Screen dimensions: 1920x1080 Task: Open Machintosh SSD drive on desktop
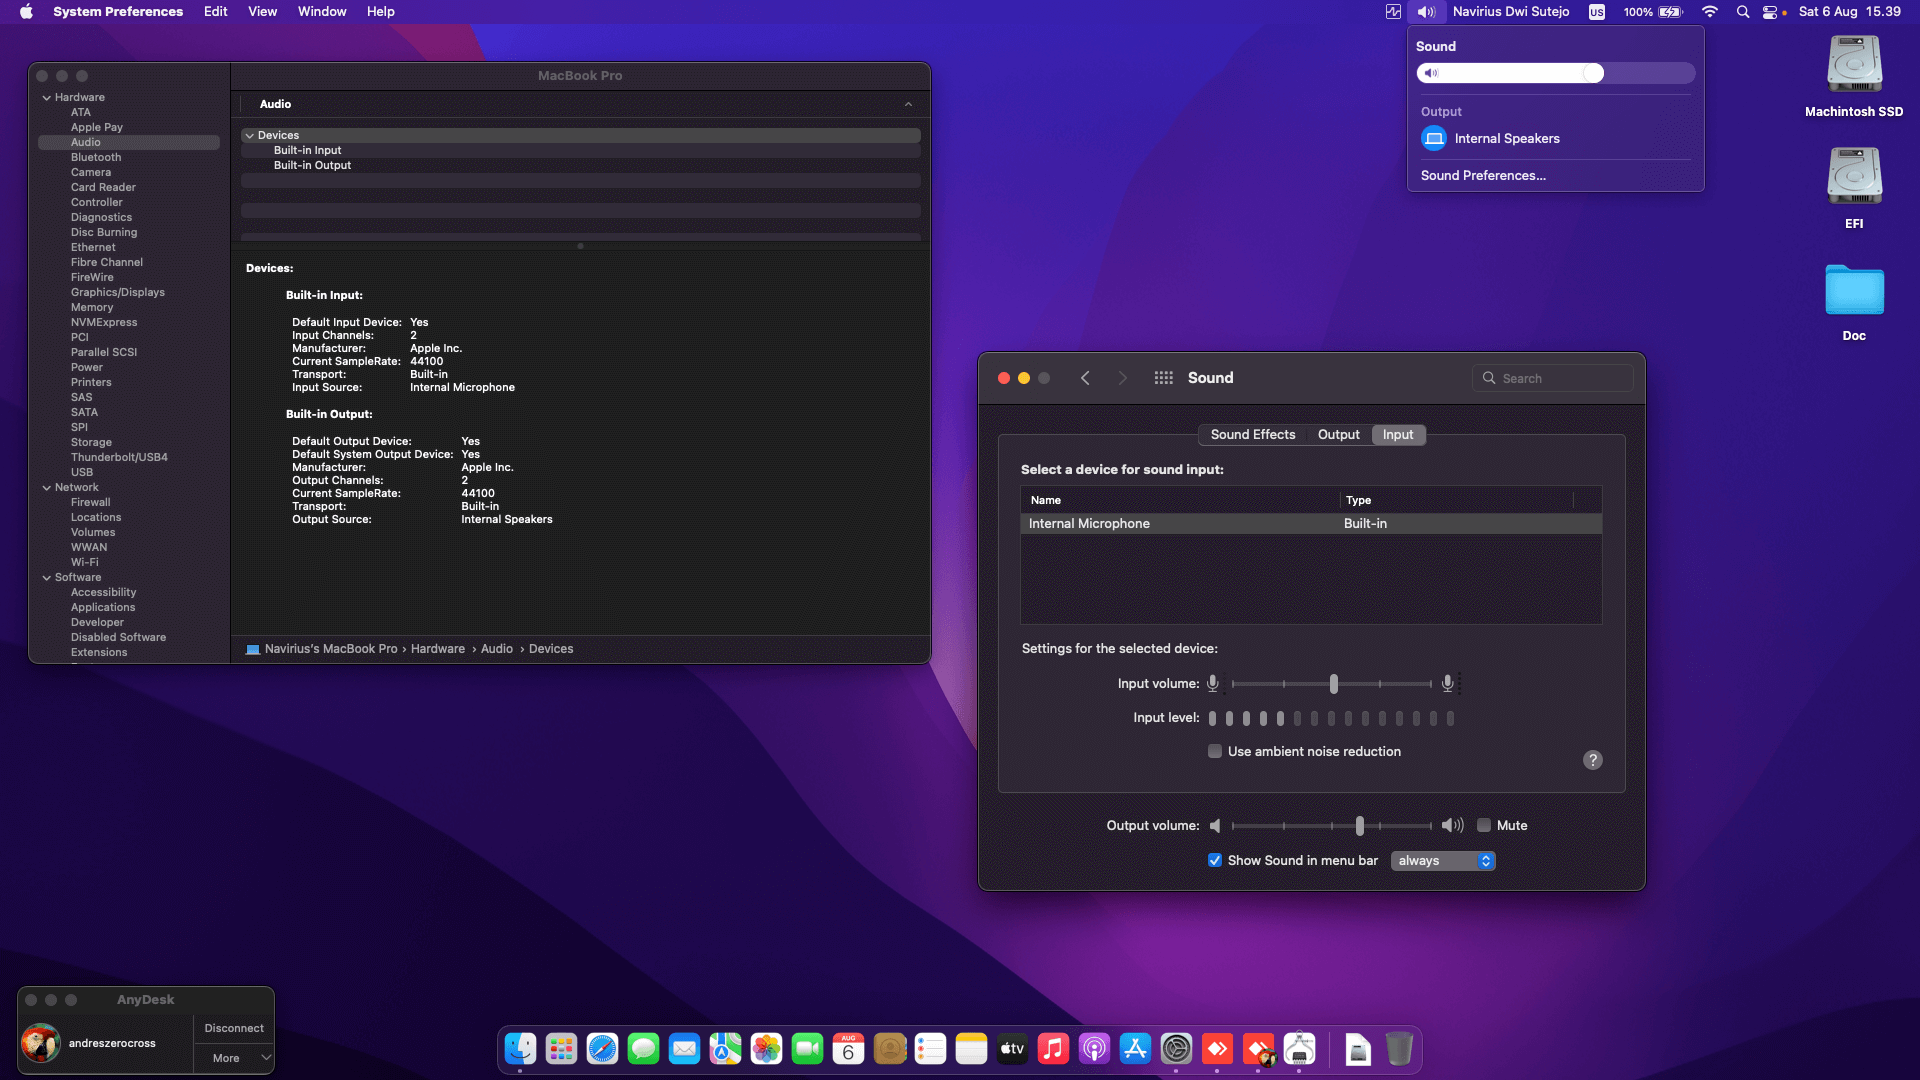[x=1854, y=66]
